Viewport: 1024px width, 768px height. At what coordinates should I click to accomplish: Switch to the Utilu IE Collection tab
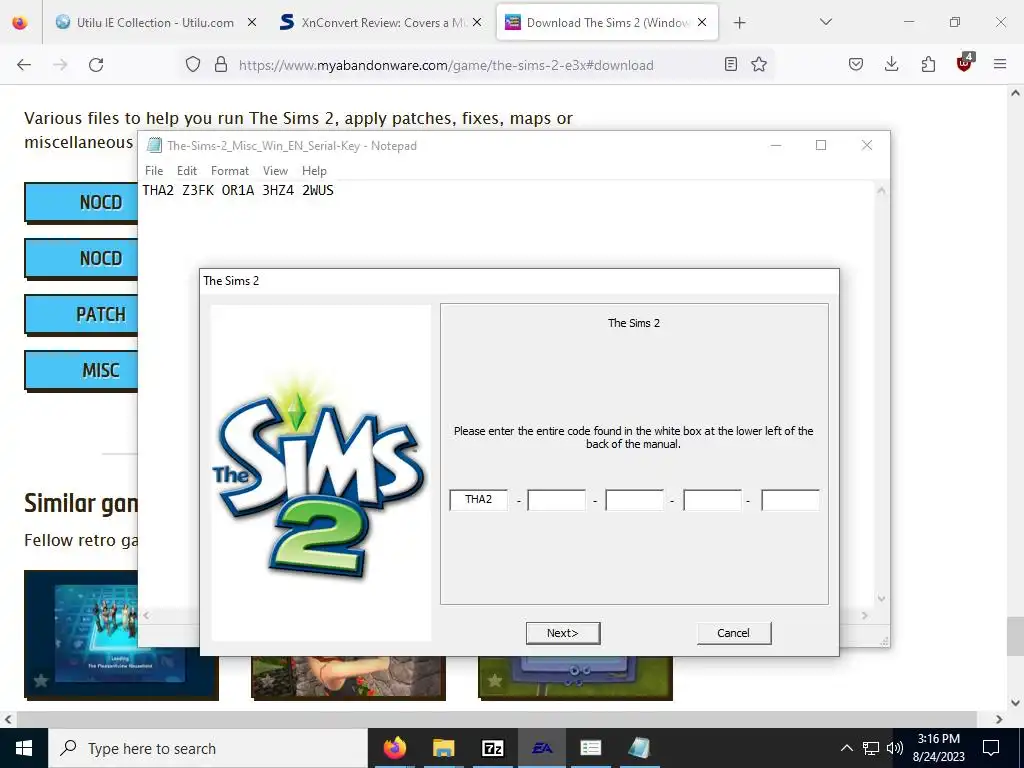155,22
